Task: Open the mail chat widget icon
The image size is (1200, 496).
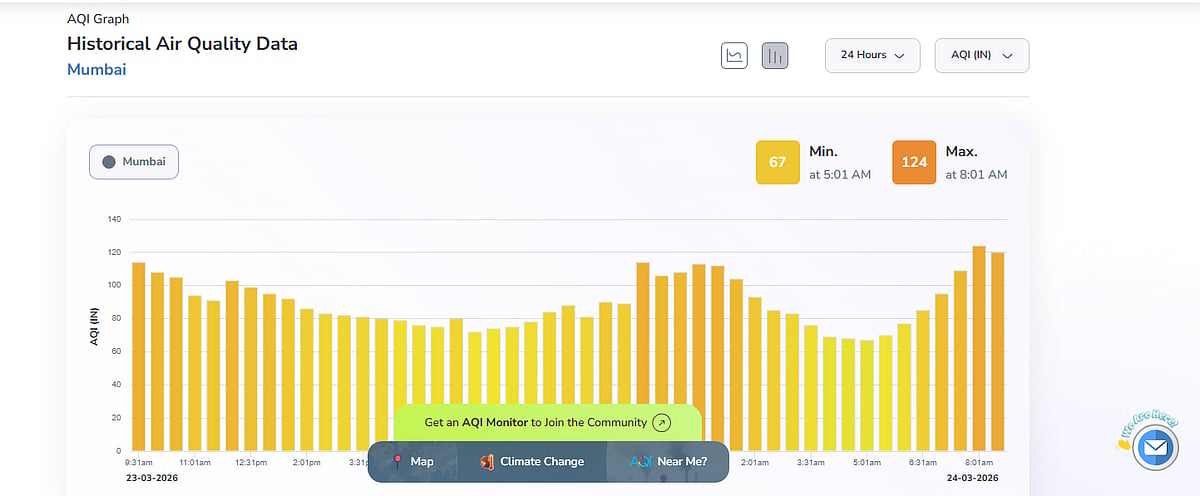Action: (1156, 447)
